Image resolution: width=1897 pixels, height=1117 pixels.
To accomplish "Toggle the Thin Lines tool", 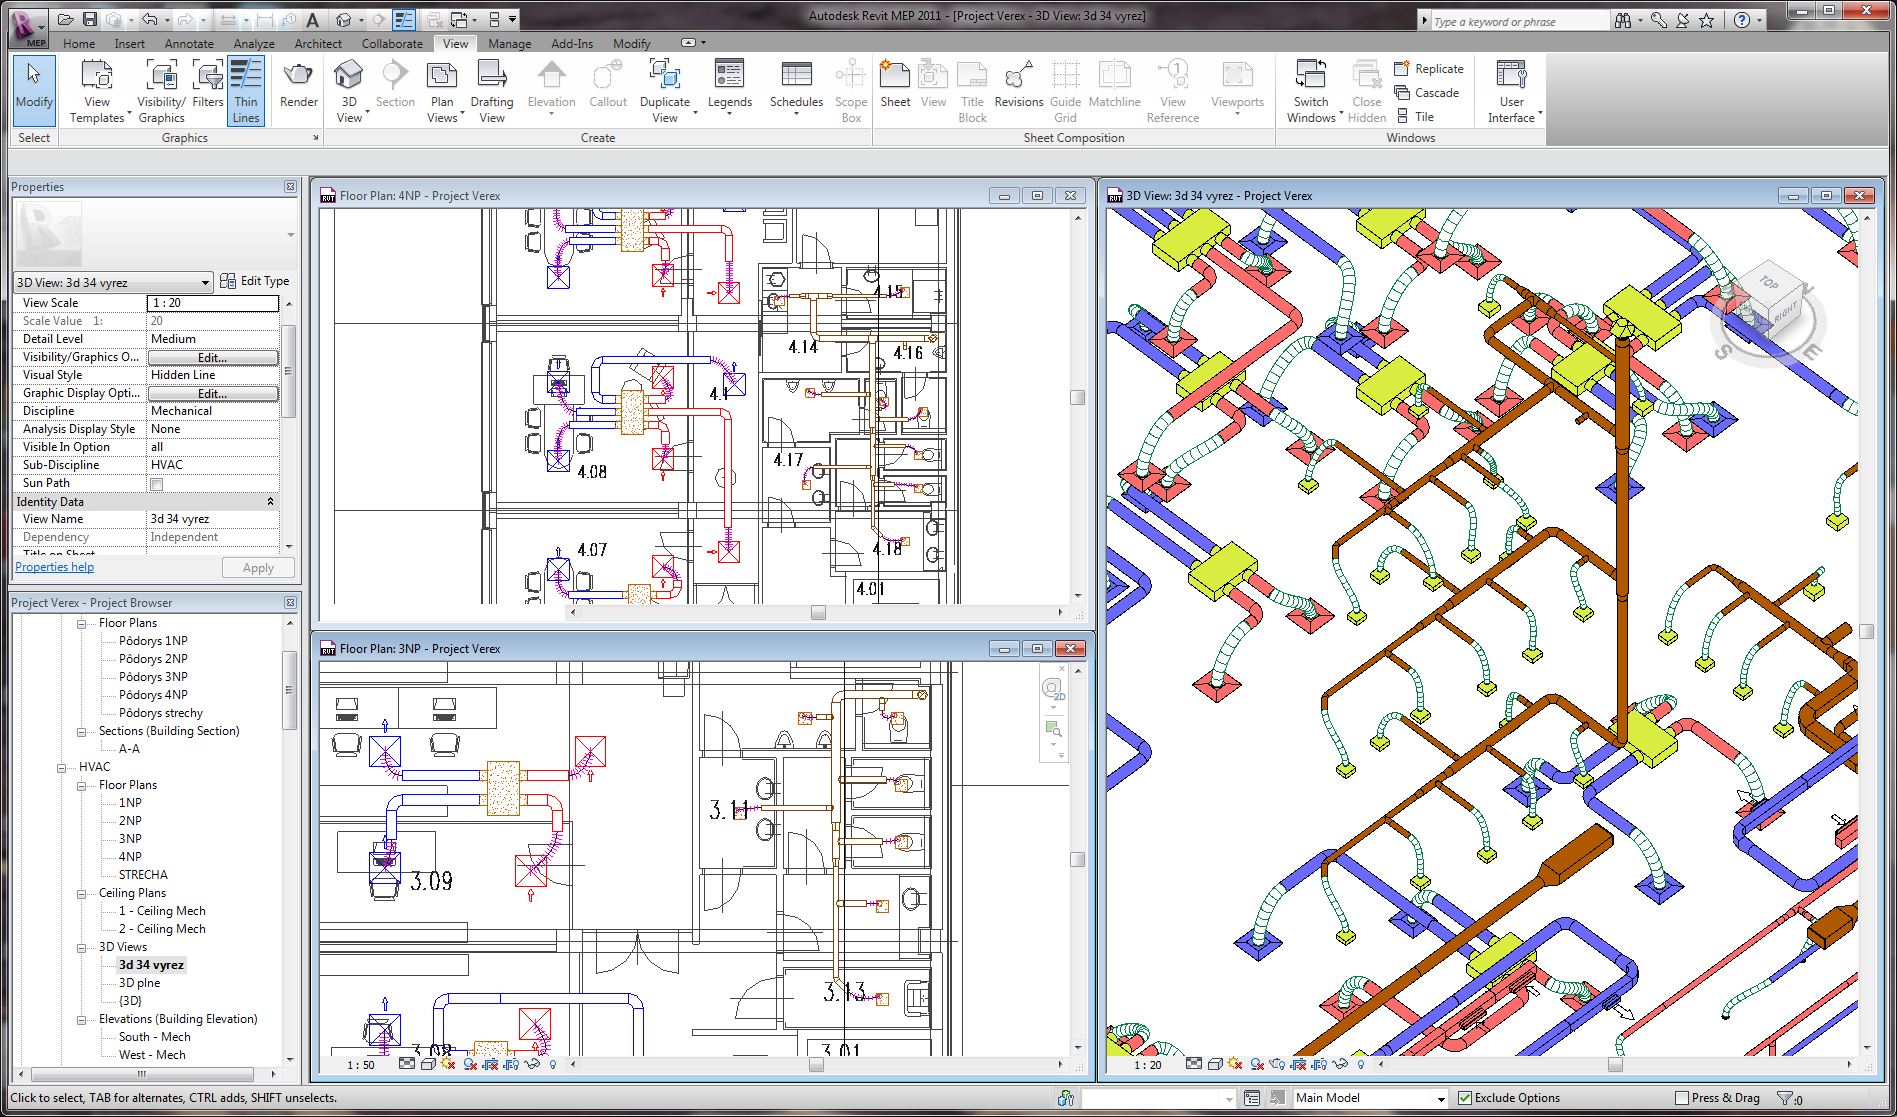I will pos(245,90).
